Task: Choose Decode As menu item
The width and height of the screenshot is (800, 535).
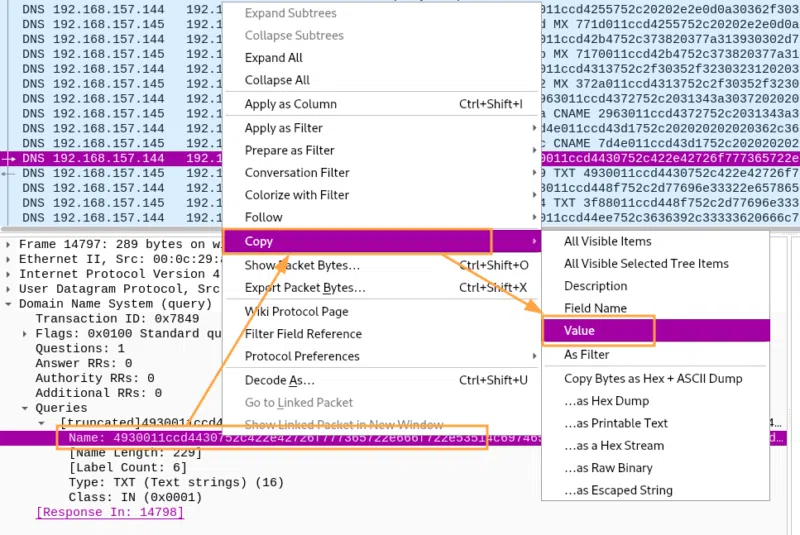Action: click(279, 380)
